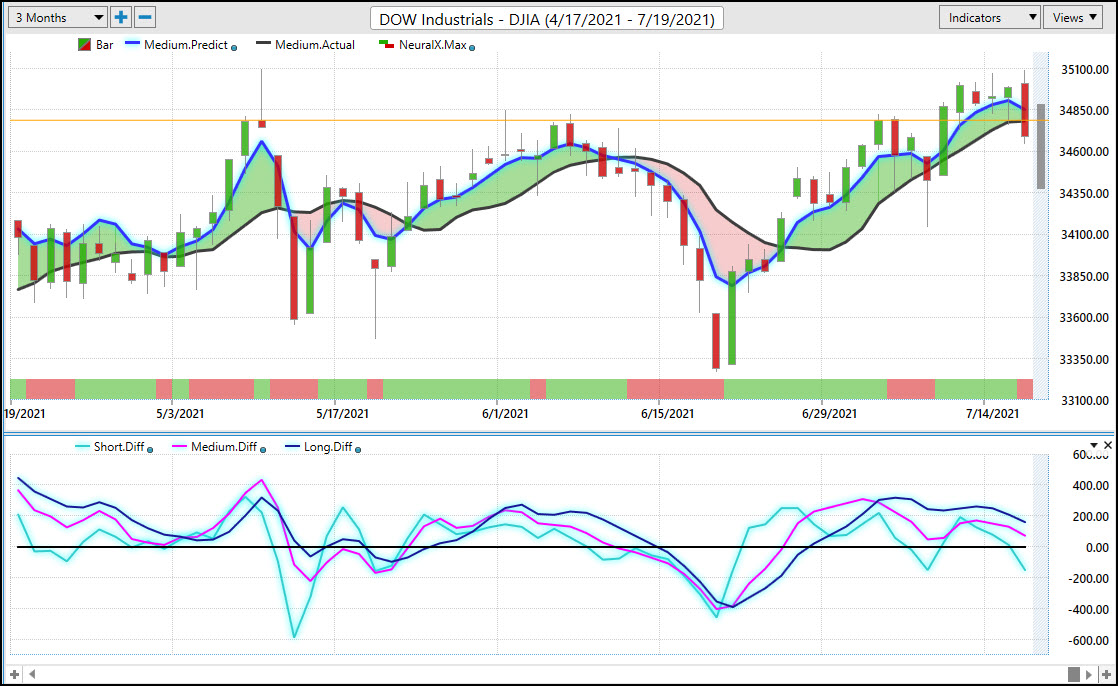Click the 6/29/2021 date label
The height and width of the screenshot is (686, 1118).
point(829,414)
